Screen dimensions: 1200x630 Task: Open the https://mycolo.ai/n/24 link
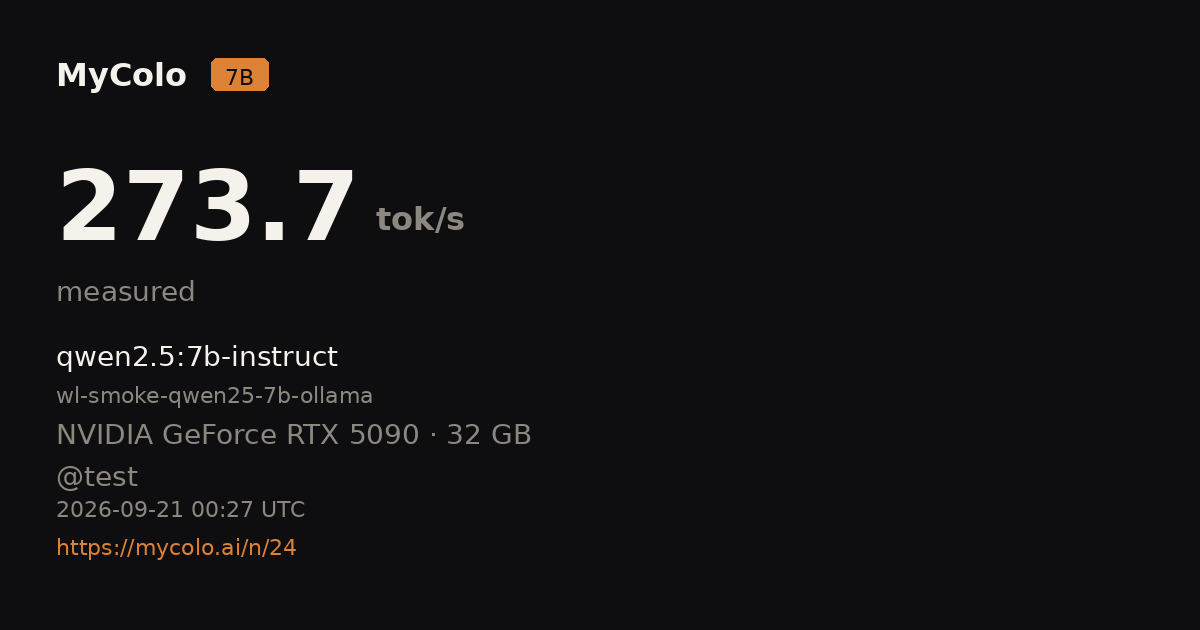(176, 548)
